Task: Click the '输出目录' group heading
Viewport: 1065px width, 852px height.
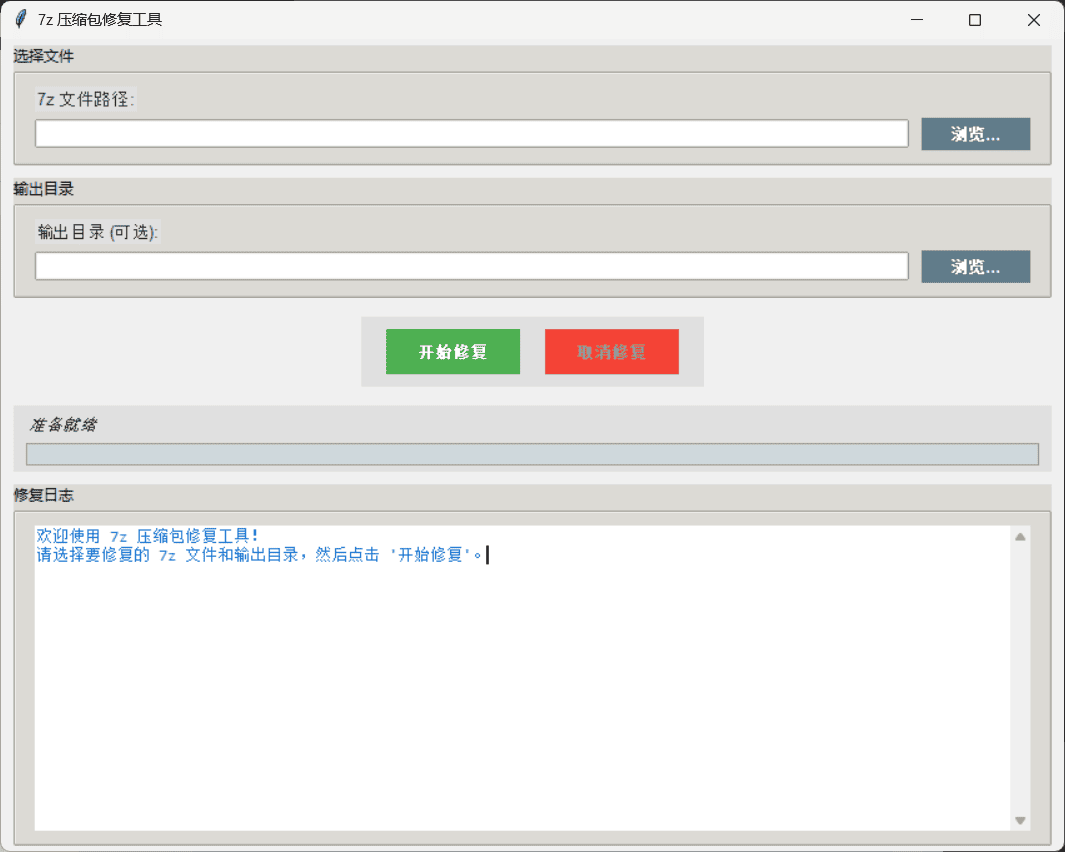Action: [x=43, y=189]
